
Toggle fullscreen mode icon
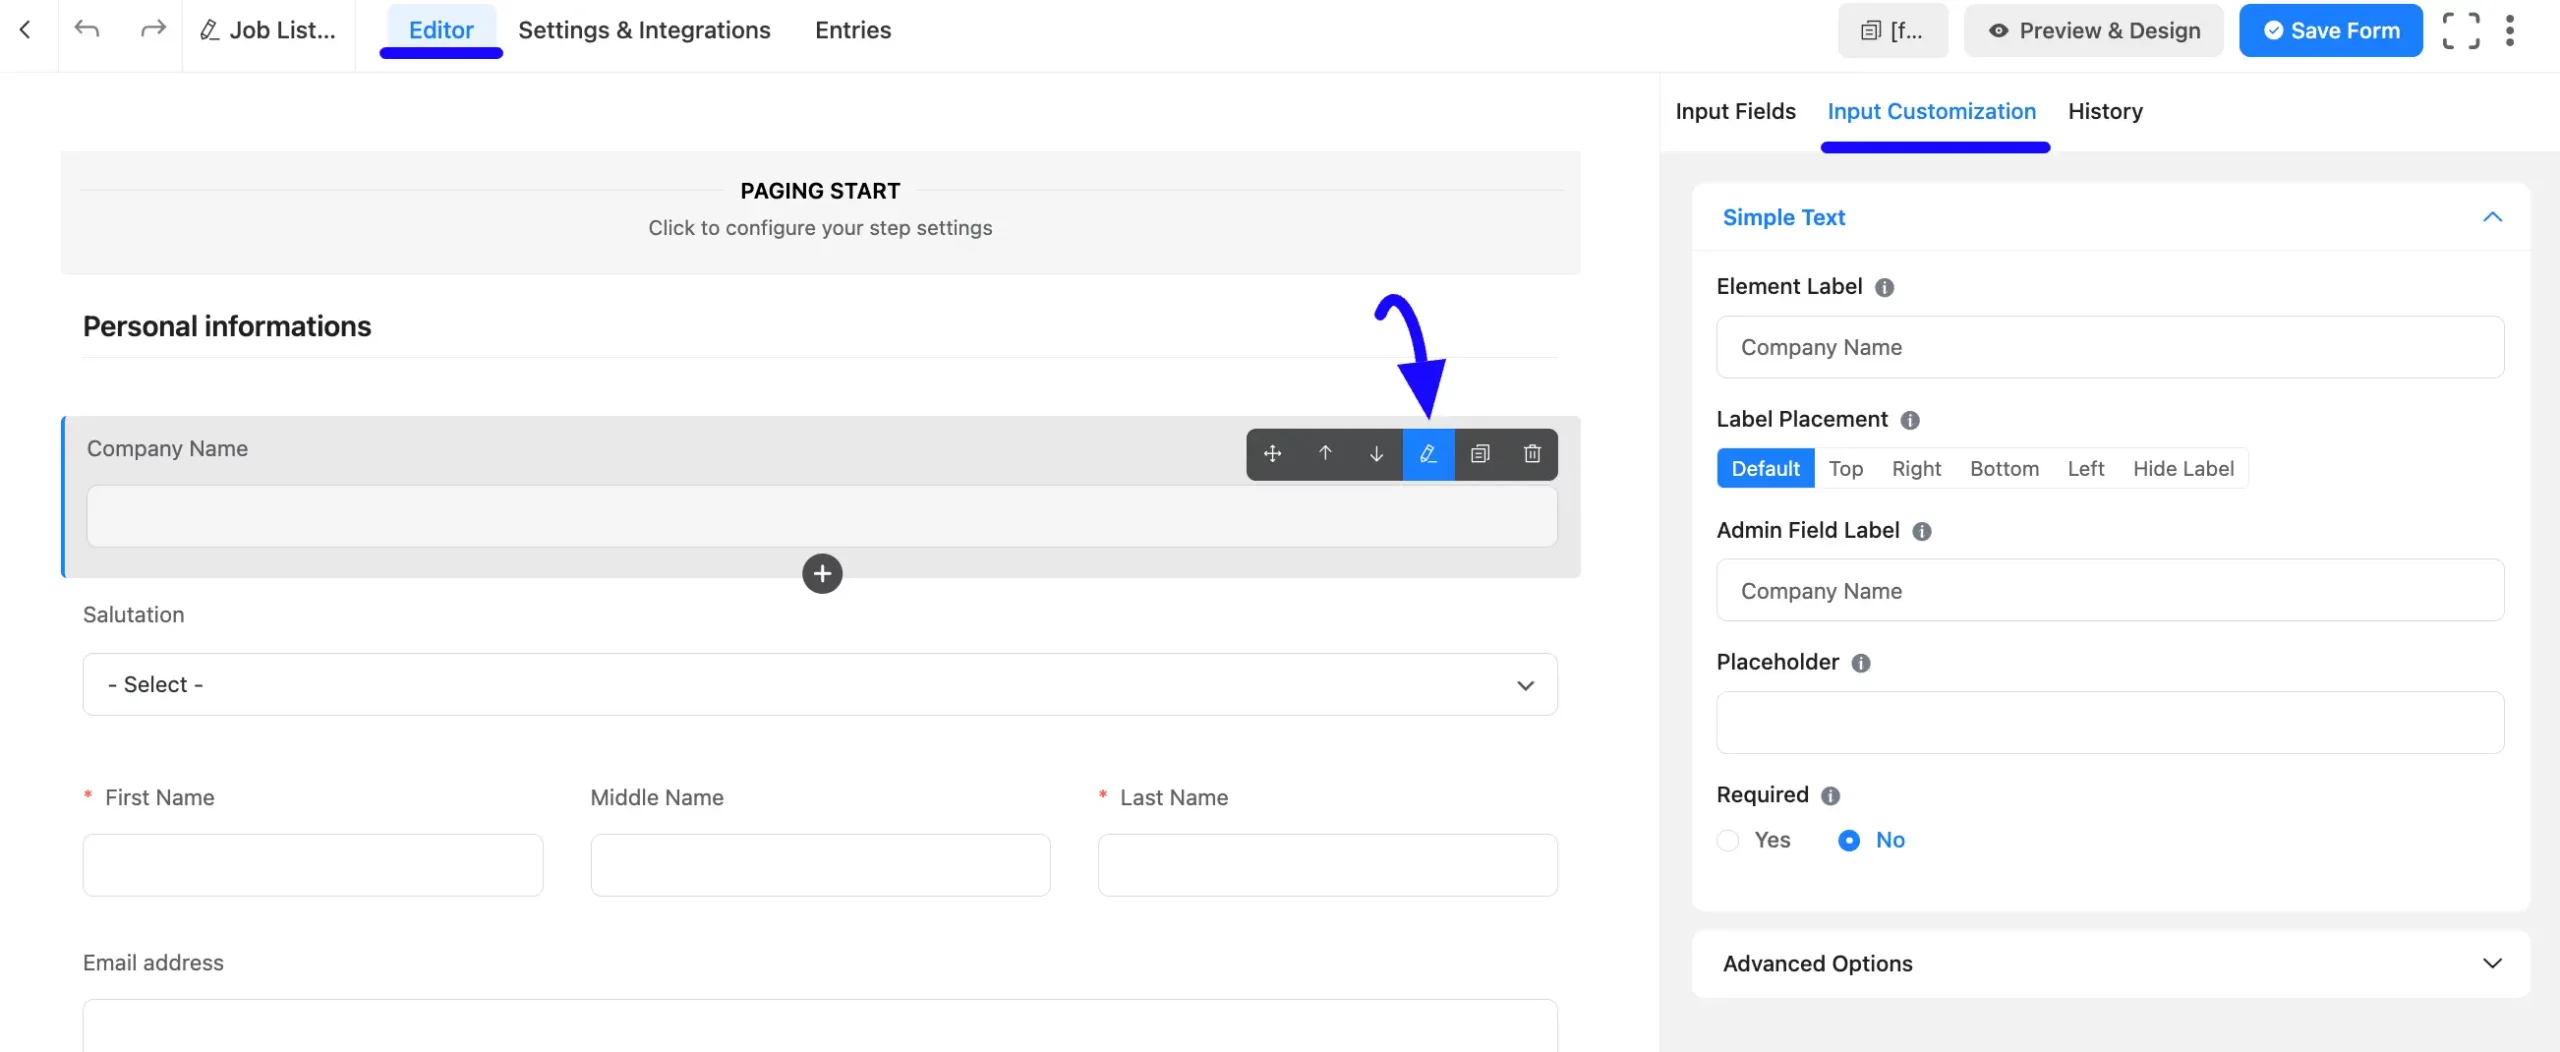click(x=2461, y=30)
